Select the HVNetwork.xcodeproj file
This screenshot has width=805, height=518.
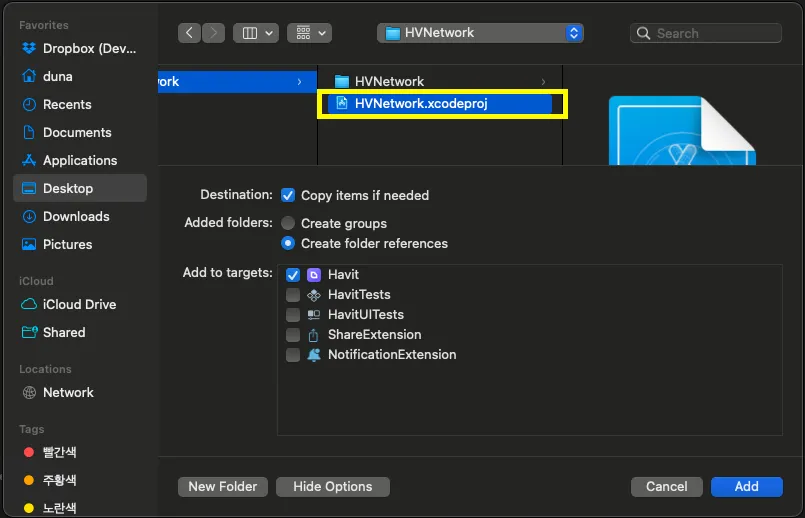coord(440,104)
